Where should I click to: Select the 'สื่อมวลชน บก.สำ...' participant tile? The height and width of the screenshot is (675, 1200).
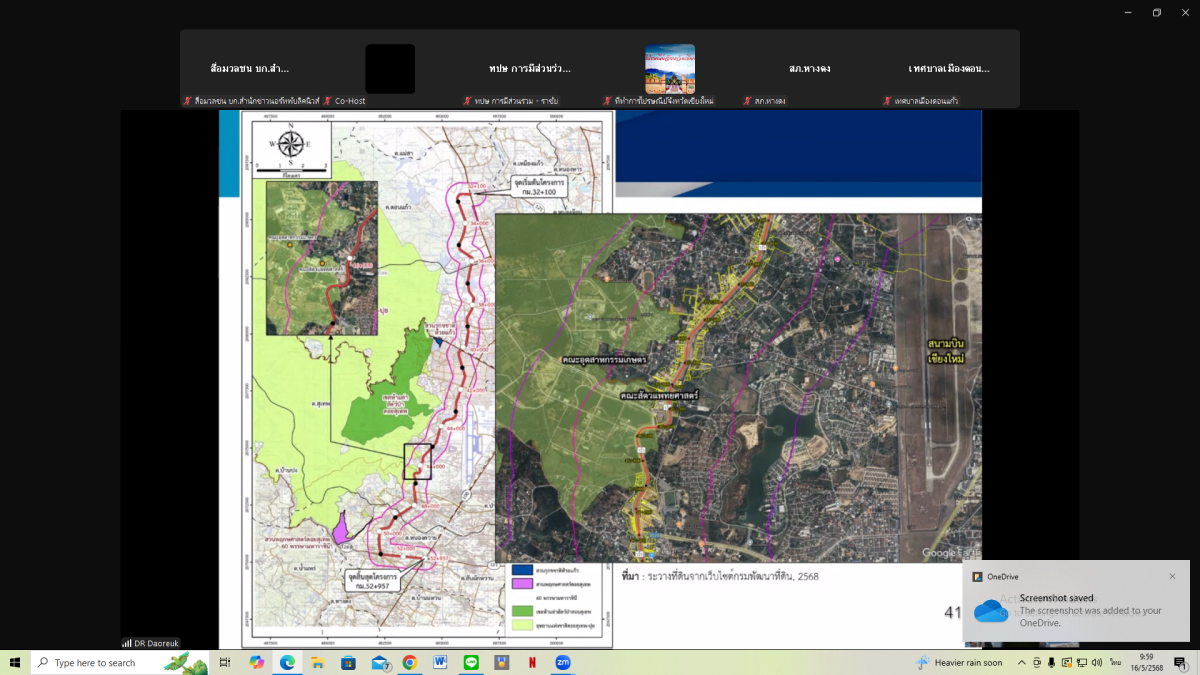(250, 69)
